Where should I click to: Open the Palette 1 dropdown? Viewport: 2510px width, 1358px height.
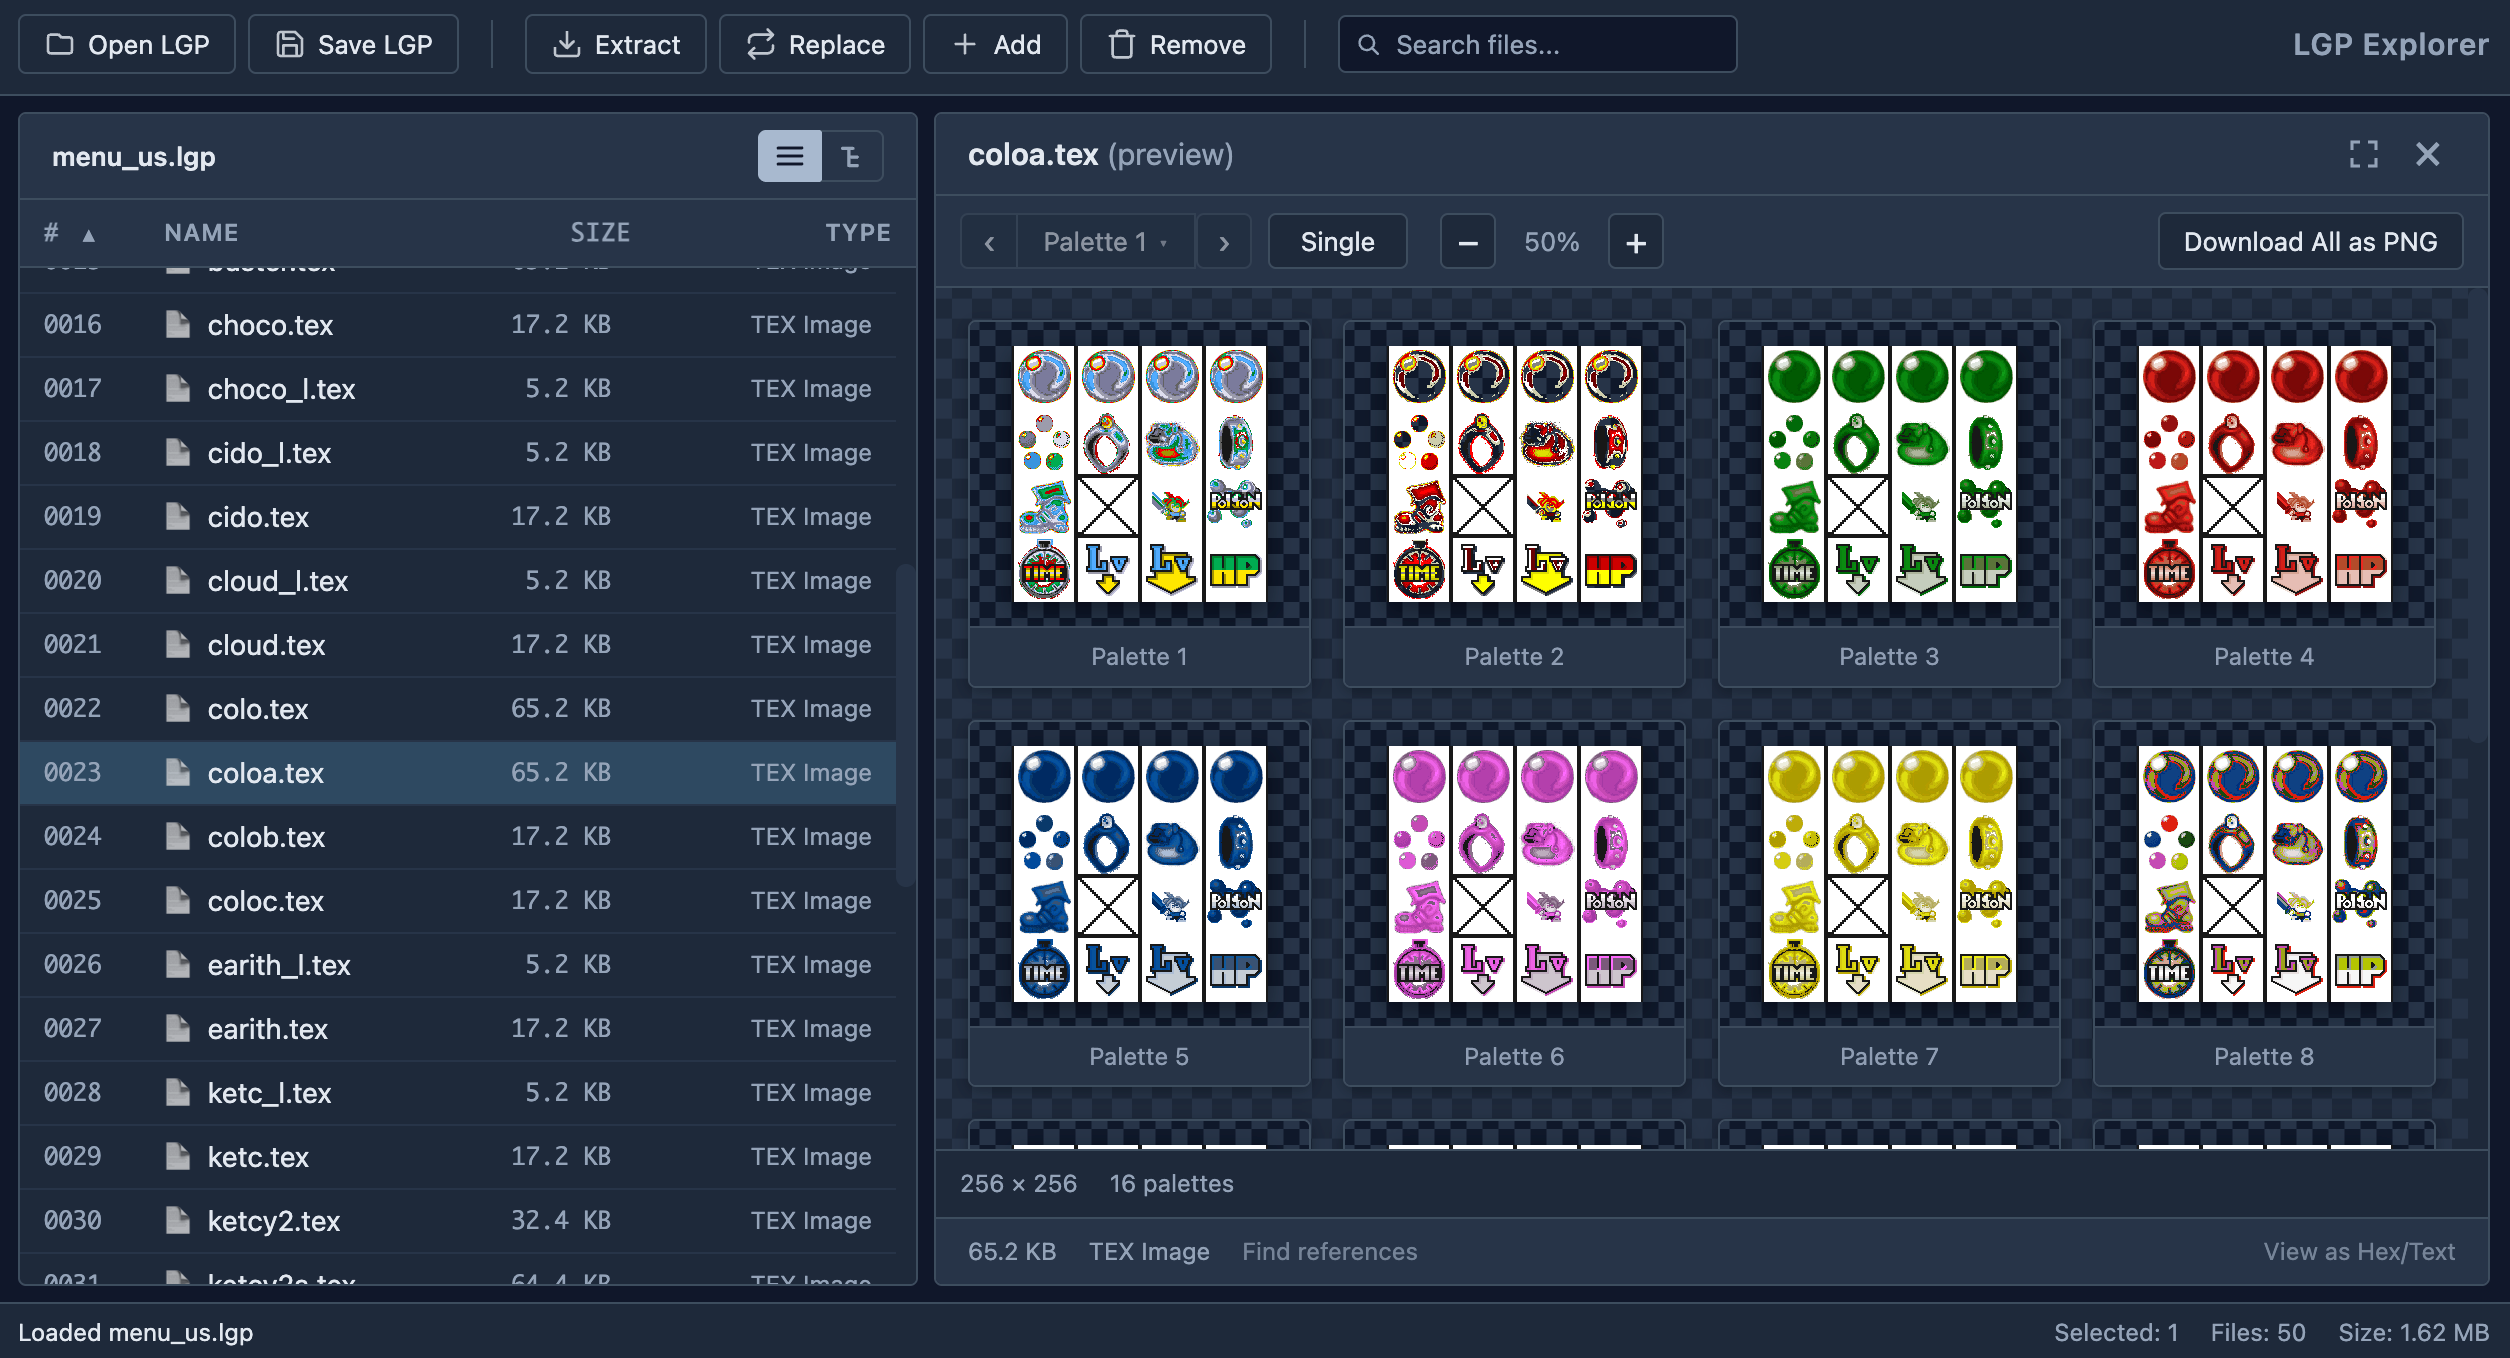pos(1106,242)
